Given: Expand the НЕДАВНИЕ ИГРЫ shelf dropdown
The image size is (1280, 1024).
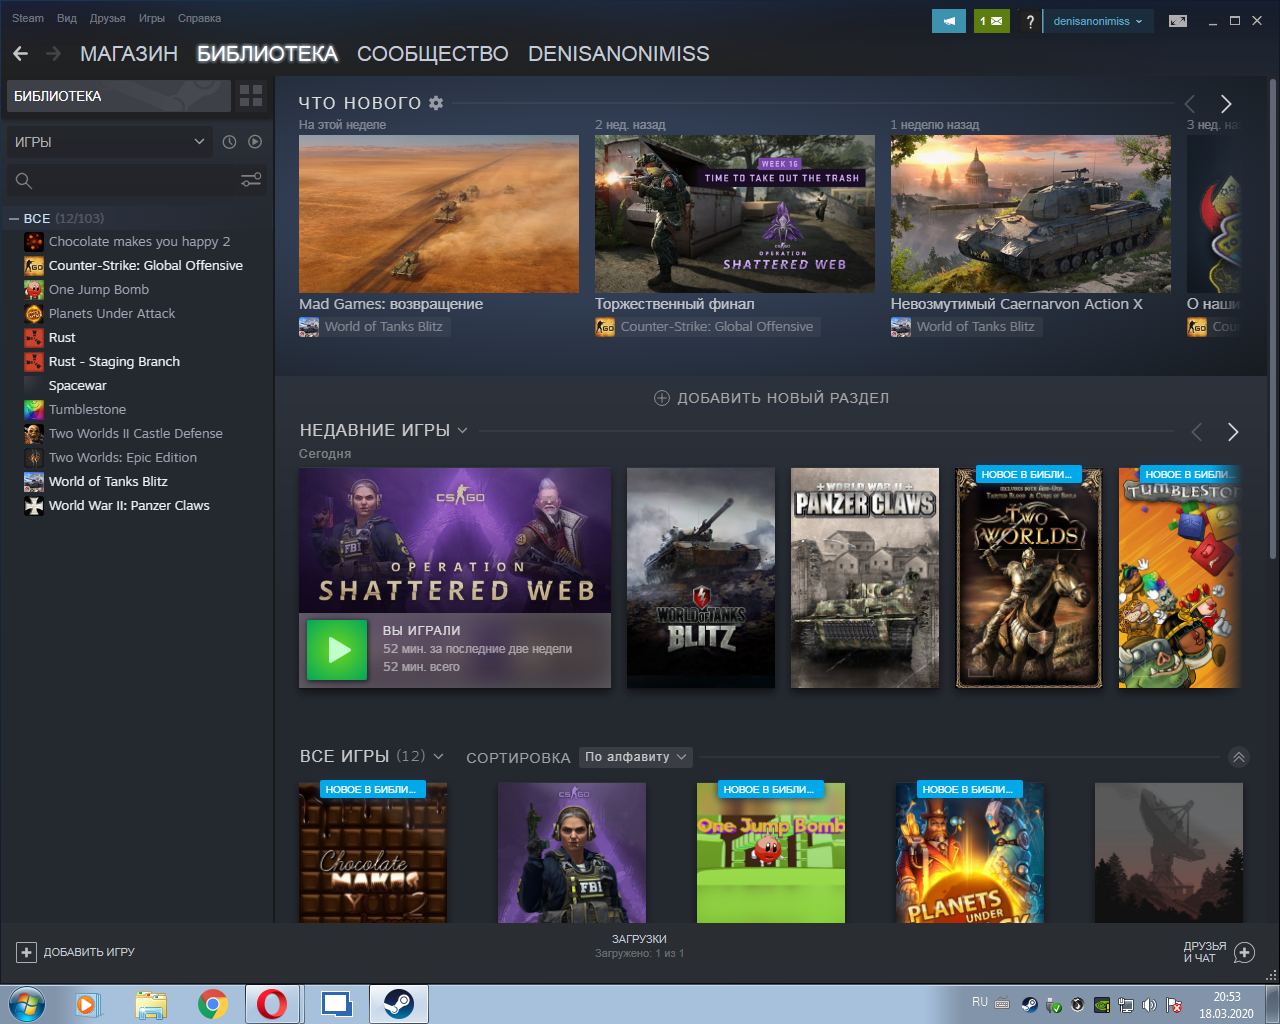Looking at the screenshot, I should [462, 431].
